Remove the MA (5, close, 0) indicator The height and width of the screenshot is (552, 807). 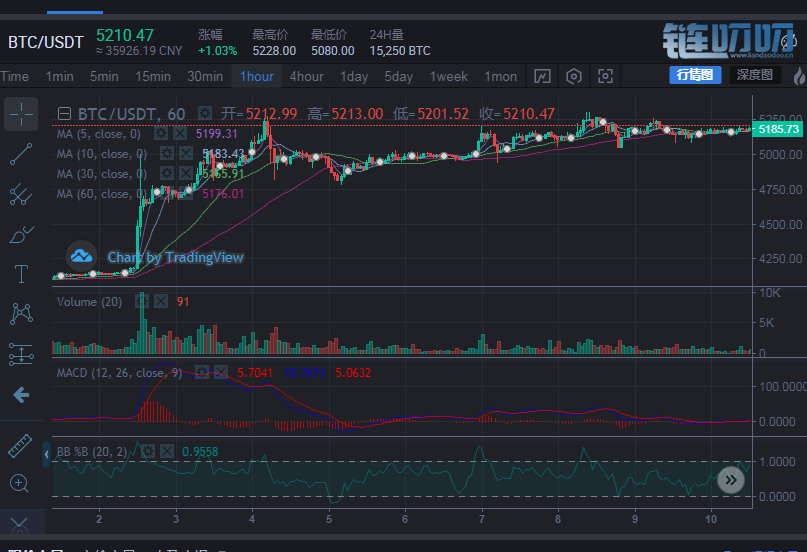(x=180, y=134)
